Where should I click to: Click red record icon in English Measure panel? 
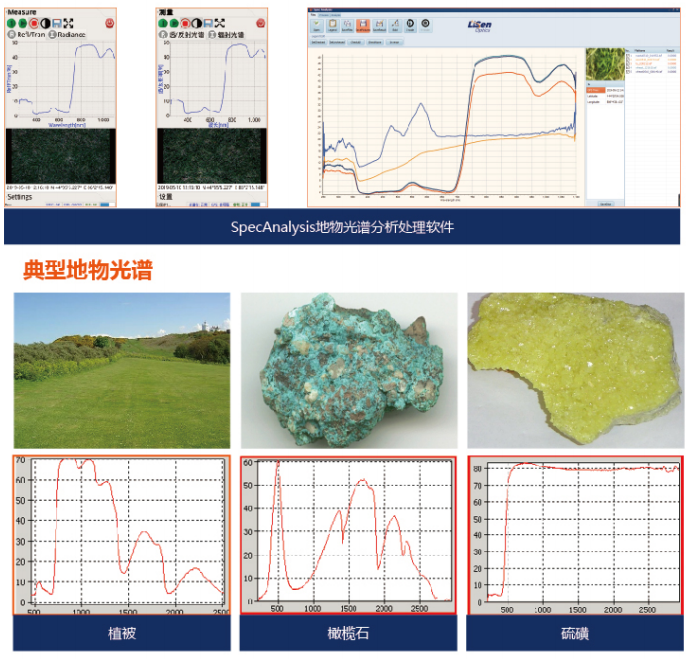click(34, 23)
